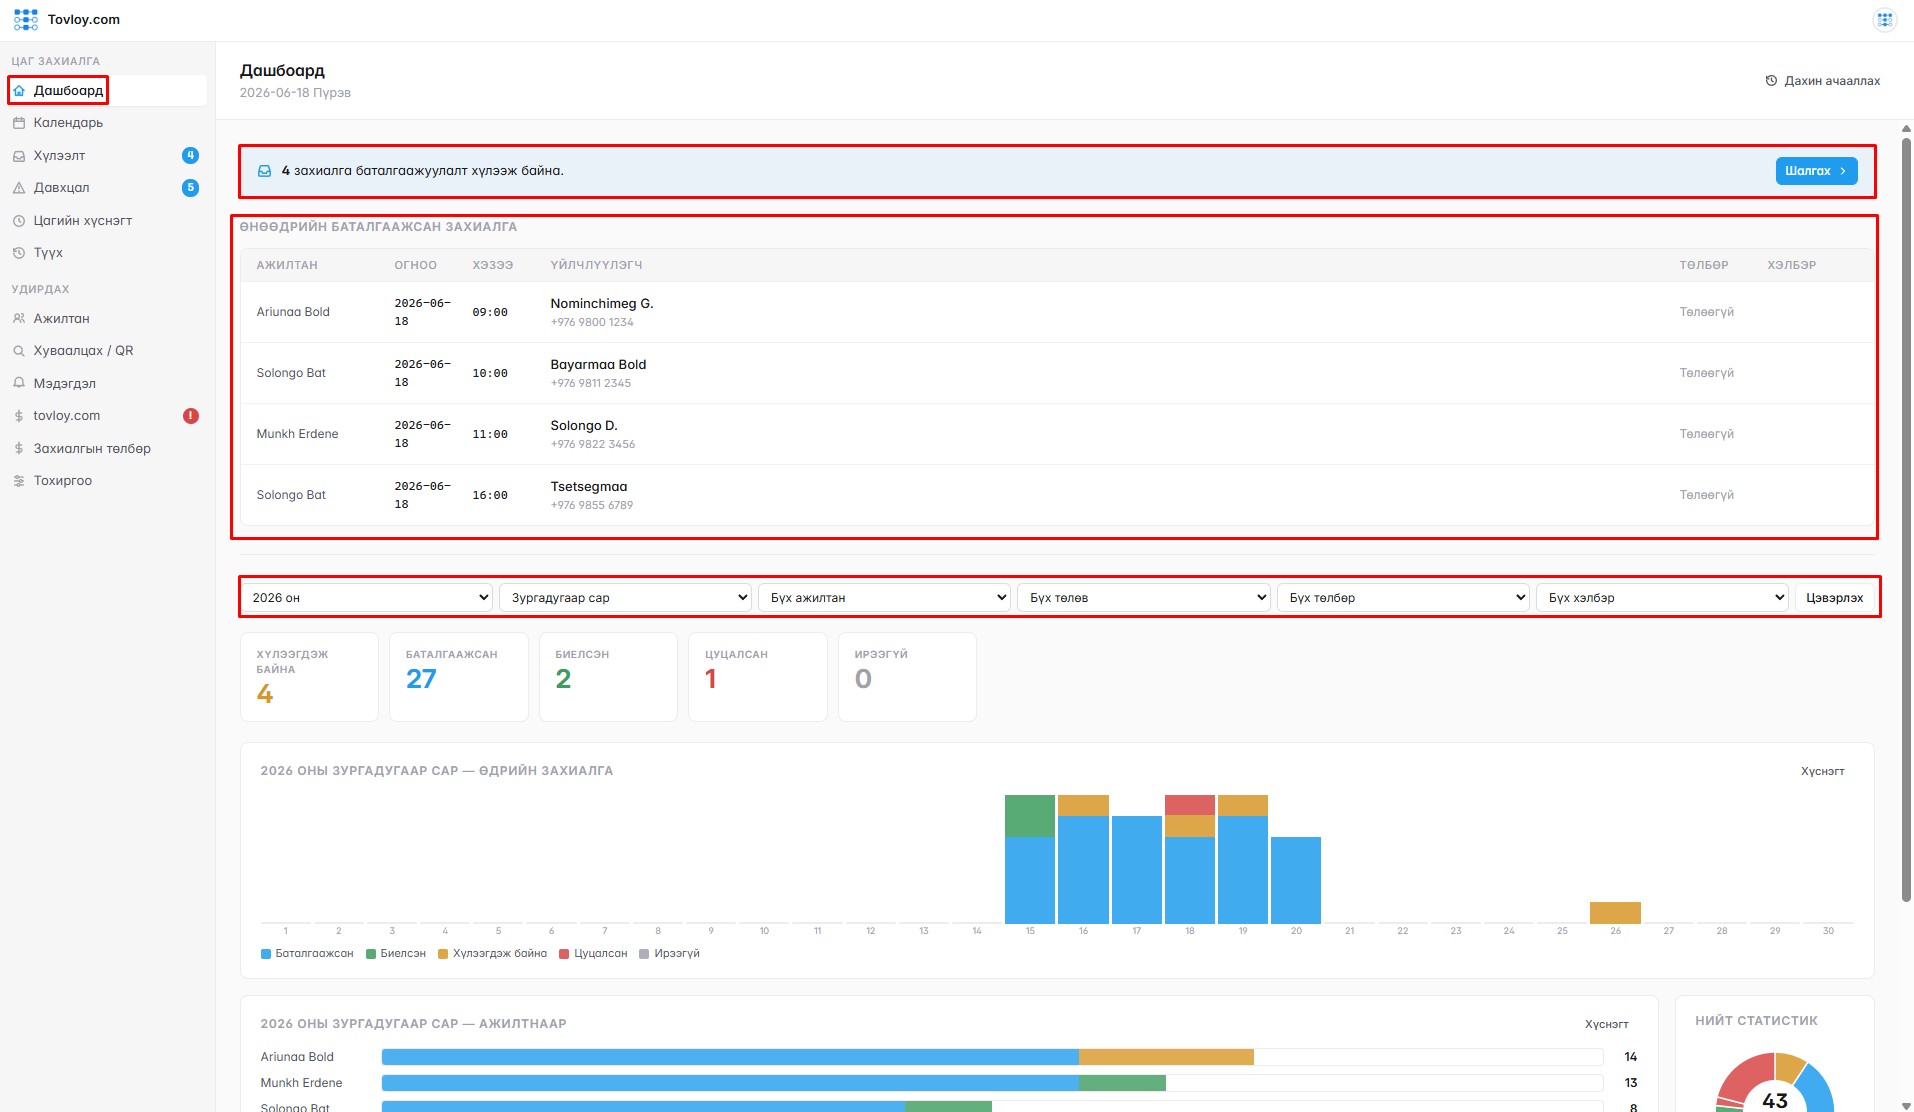Toggle the Ирээгүй legend swatch
The height and width of the screenshot is (1112, 1914).
click(644, 954)
